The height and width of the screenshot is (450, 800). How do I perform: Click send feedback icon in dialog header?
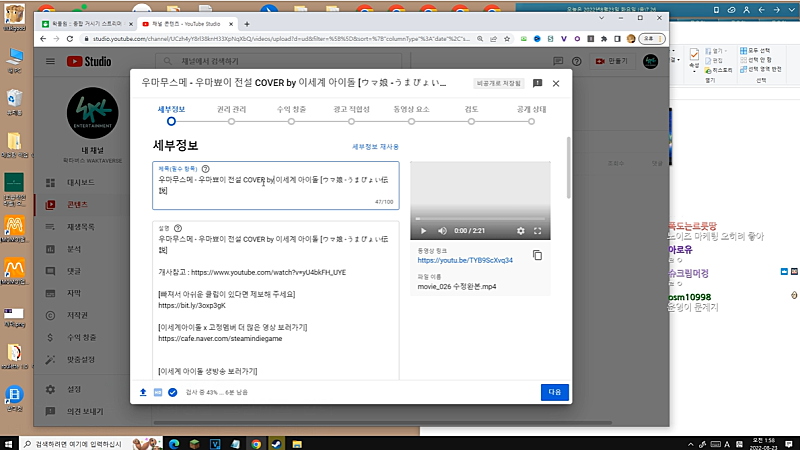tap(537, 83)
